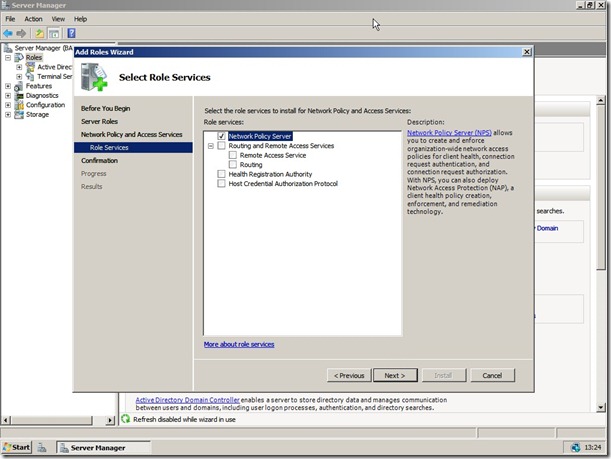Screen dimensions: 611x459
Task: Expand the Diagnostics tree node
Action: [x=8, y=95]
